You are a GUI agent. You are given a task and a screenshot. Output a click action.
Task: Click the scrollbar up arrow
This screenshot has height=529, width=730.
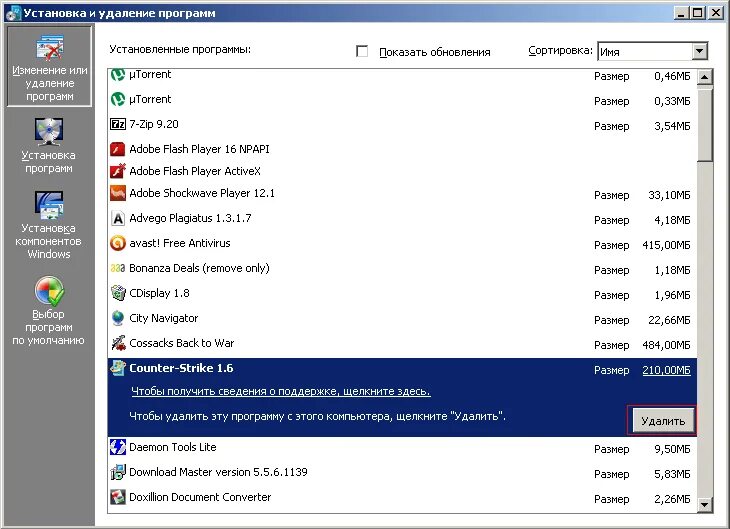point(705,76)
